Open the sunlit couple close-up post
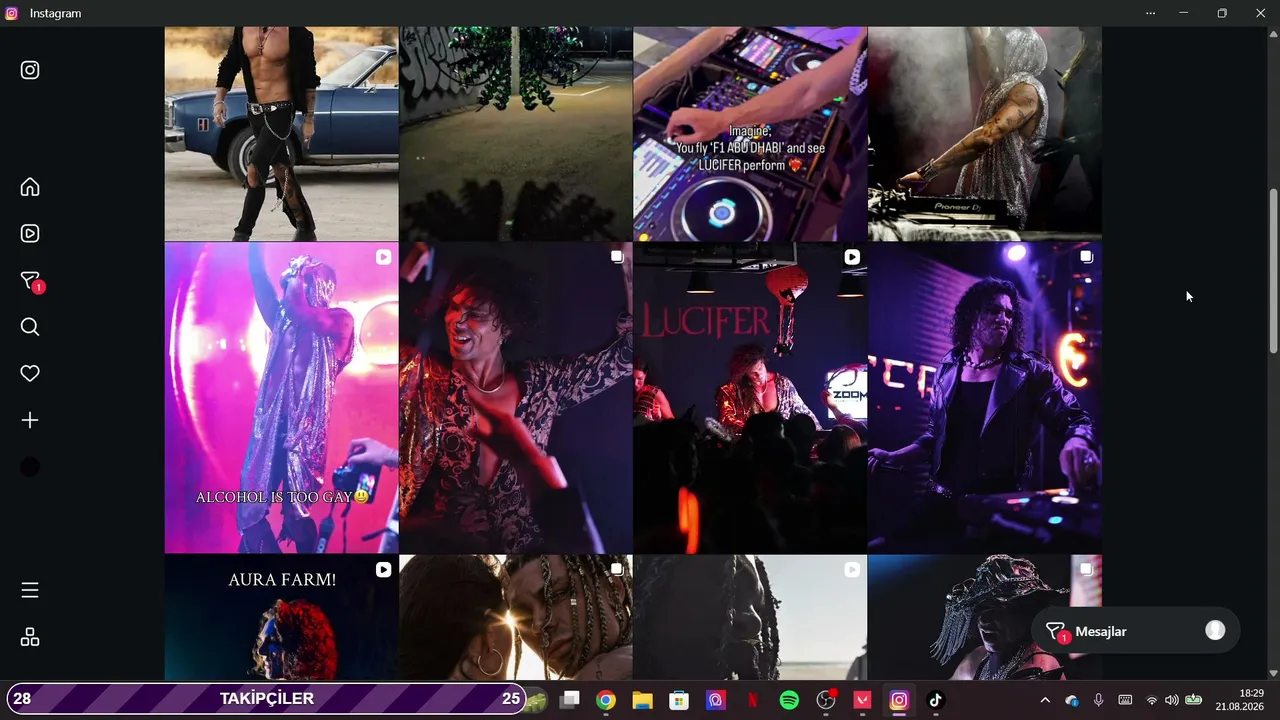Screen dimensions: 1280x720 [515, 618]
